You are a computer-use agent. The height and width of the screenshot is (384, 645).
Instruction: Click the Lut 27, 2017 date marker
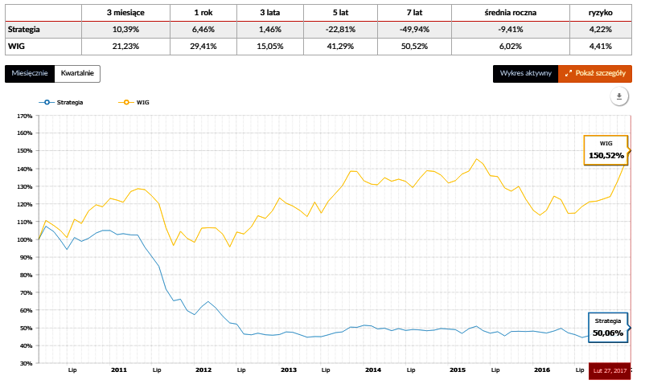pyautogui.click(x=610, y=371)
